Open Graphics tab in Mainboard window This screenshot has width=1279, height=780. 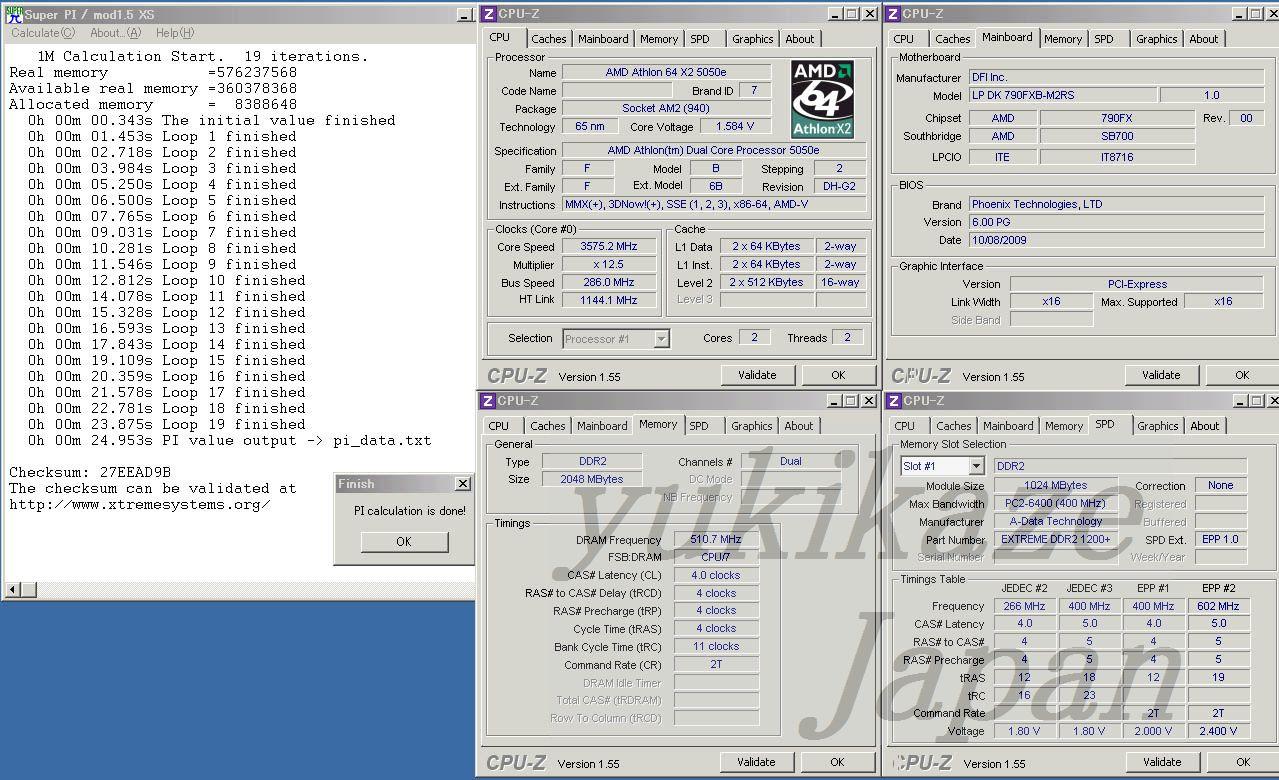[1157, 39]
